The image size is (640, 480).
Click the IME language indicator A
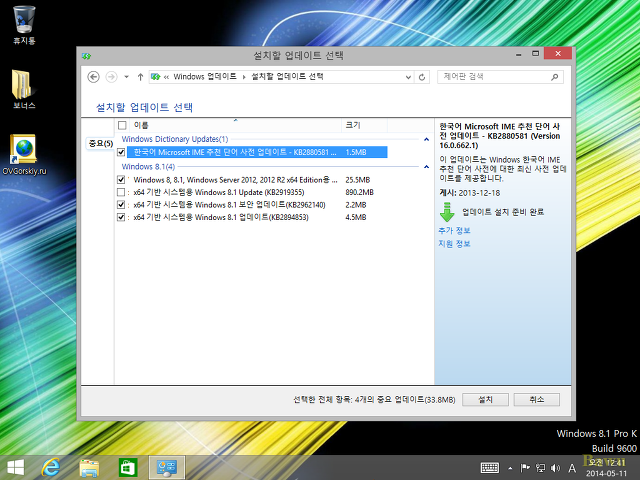coord(572,468)
